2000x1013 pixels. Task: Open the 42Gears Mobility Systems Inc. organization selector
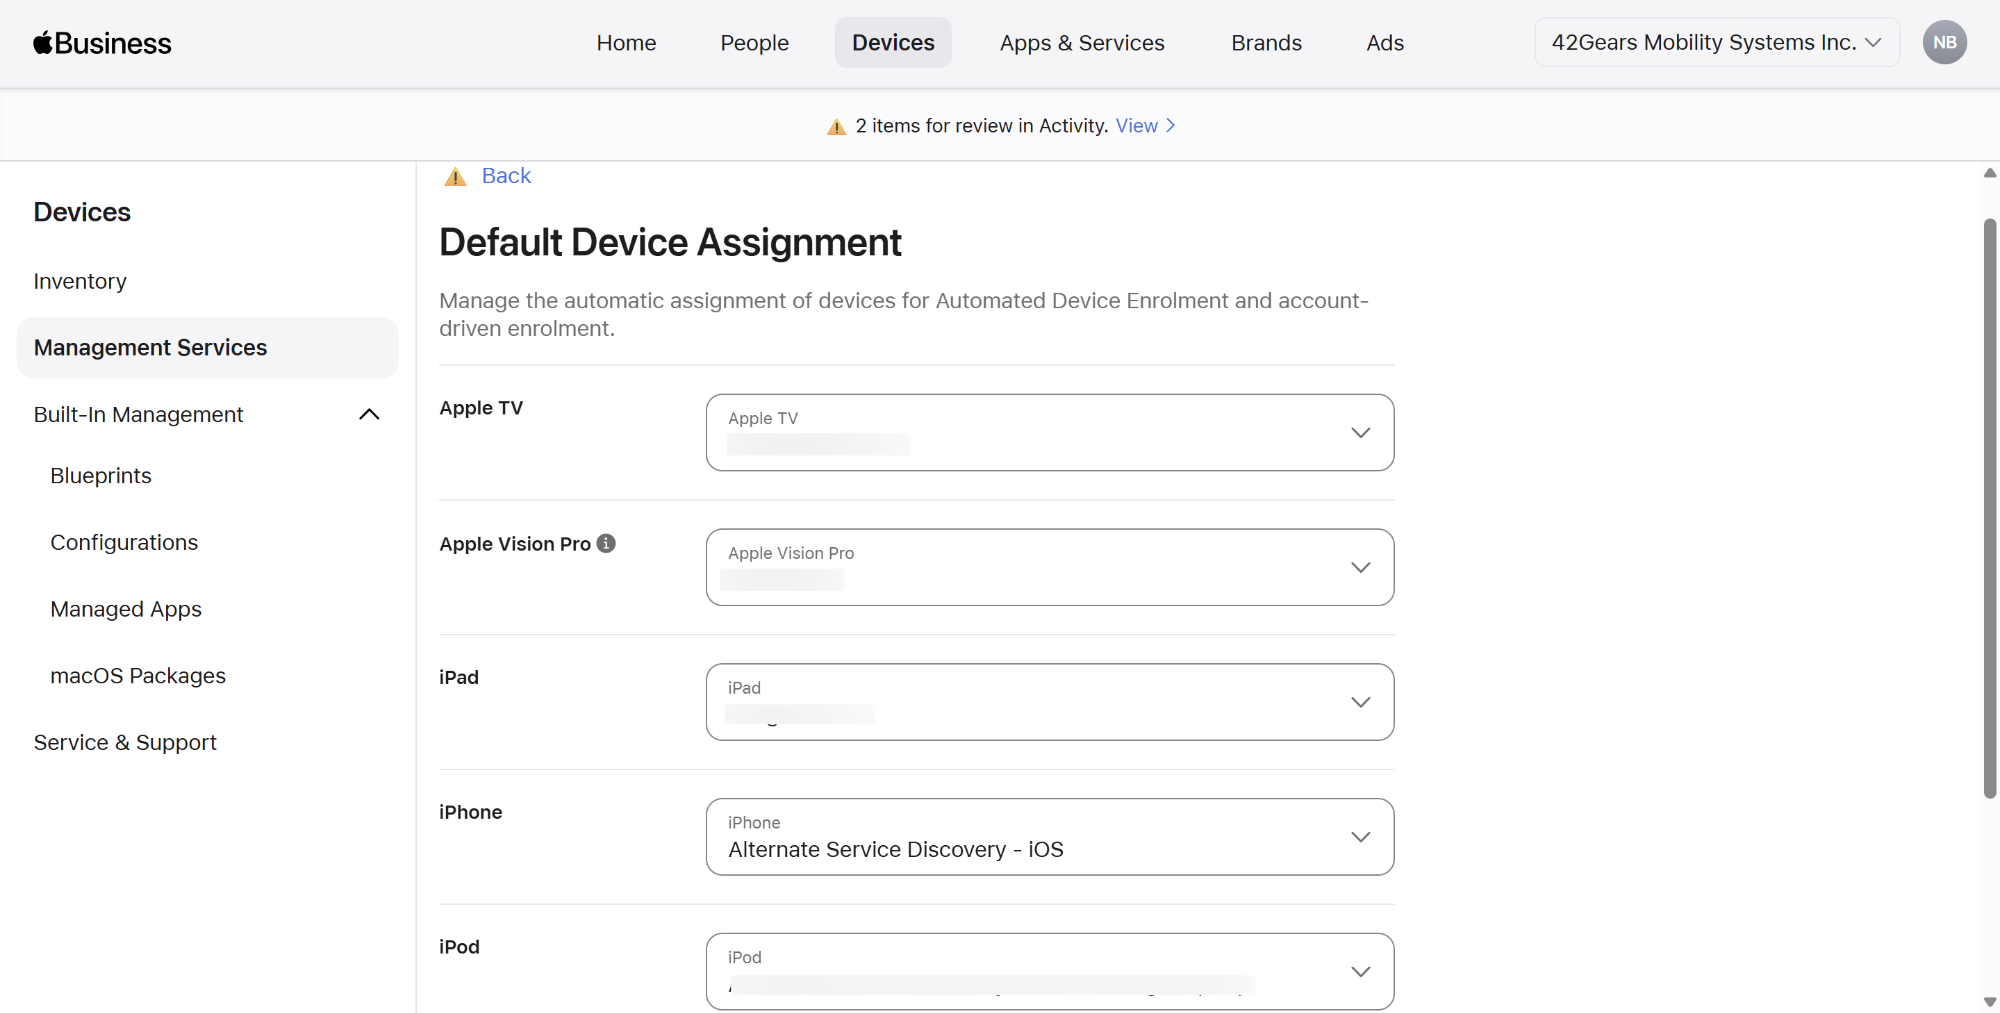(1717, 43)
